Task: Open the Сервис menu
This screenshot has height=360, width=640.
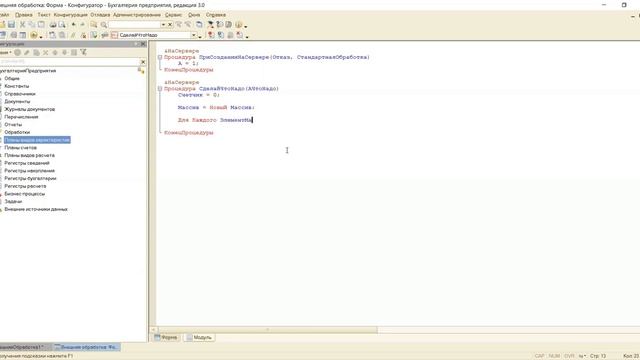Action: click(x=173, y=15)
